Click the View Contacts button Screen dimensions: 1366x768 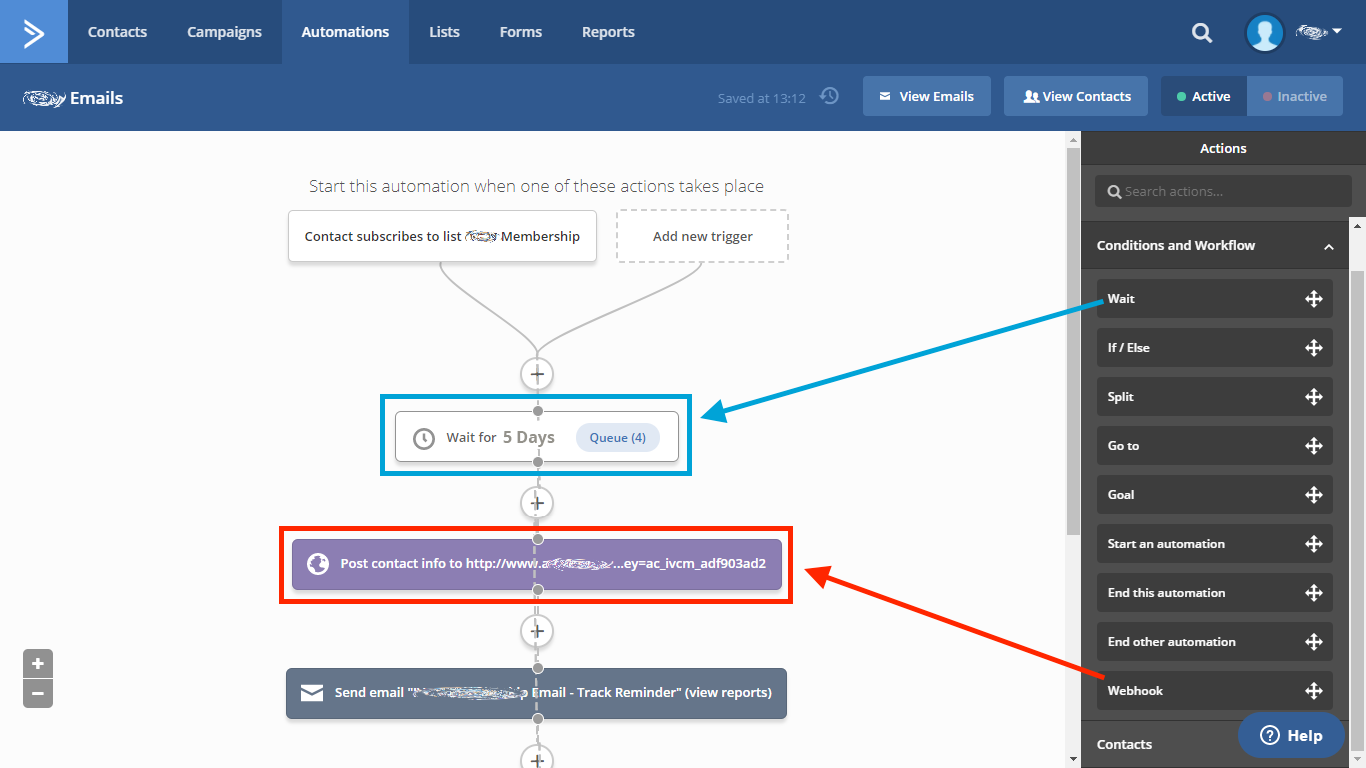pyautogui.click(x=1077, y=97)
